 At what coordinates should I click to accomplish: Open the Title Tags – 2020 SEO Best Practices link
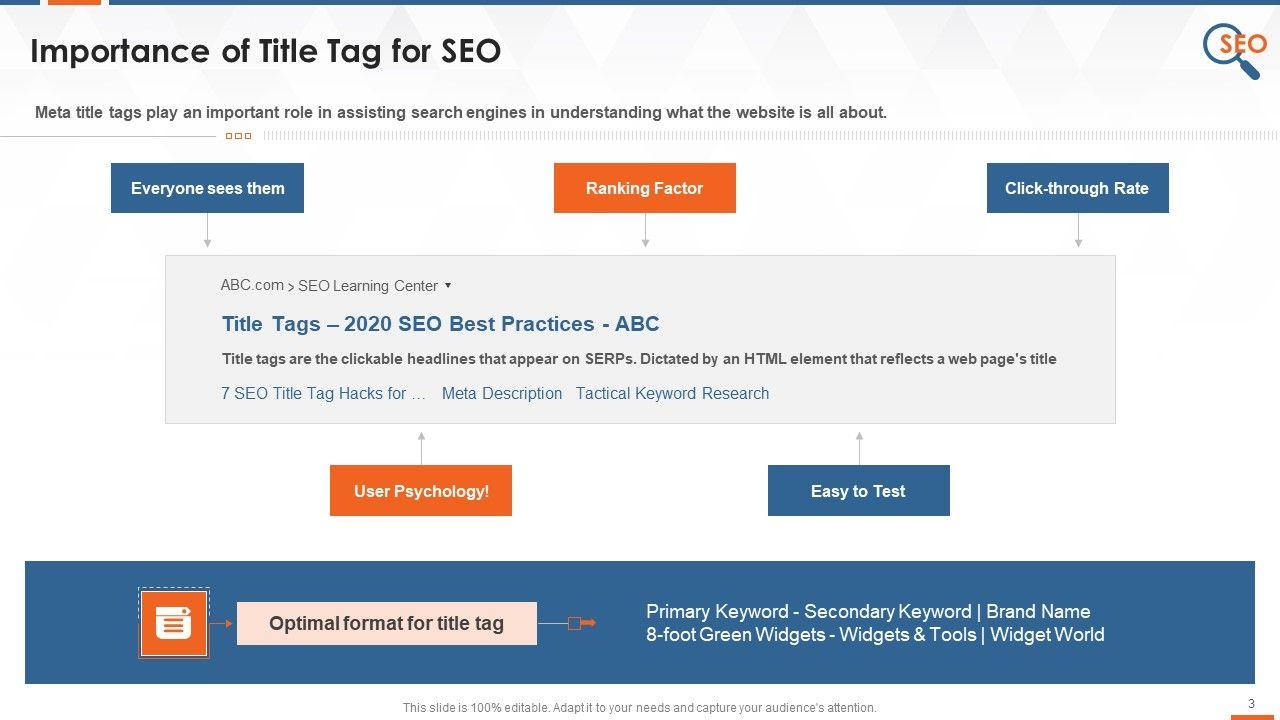[x=440, y=324]
